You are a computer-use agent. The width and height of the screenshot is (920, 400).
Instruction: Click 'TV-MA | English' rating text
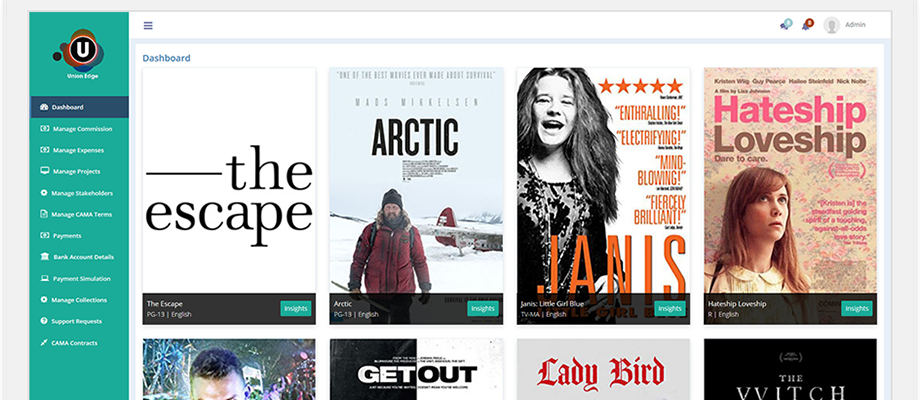point(544,314)
